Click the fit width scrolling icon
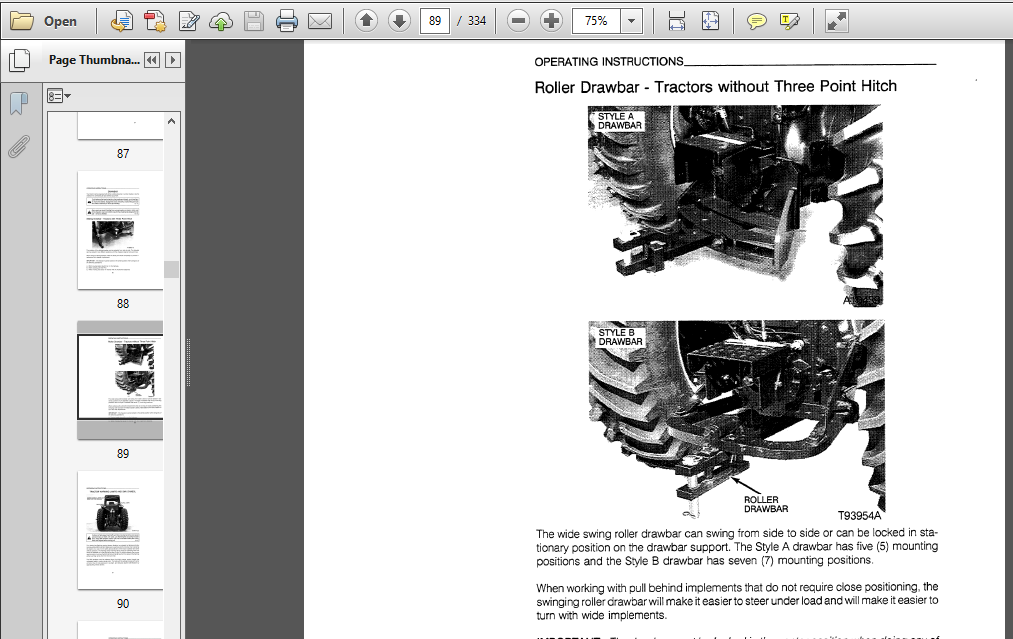Viewport: 1013px width, 639px height. [x=676, y=21]
